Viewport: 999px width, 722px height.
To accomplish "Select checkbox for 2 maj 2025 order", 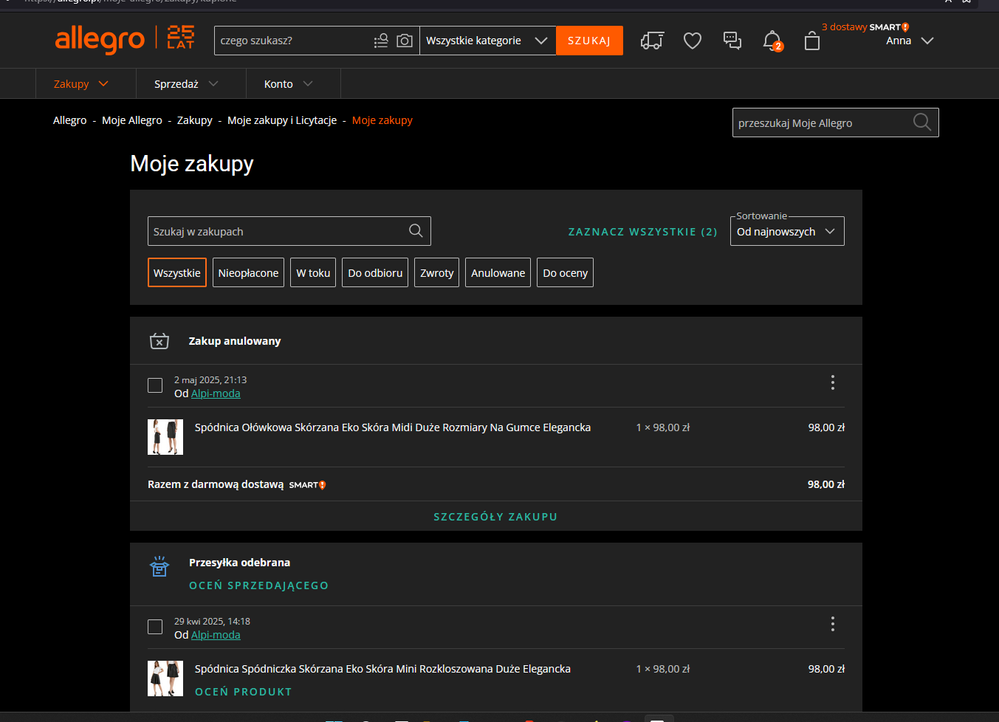I will (x=155, y=386).
